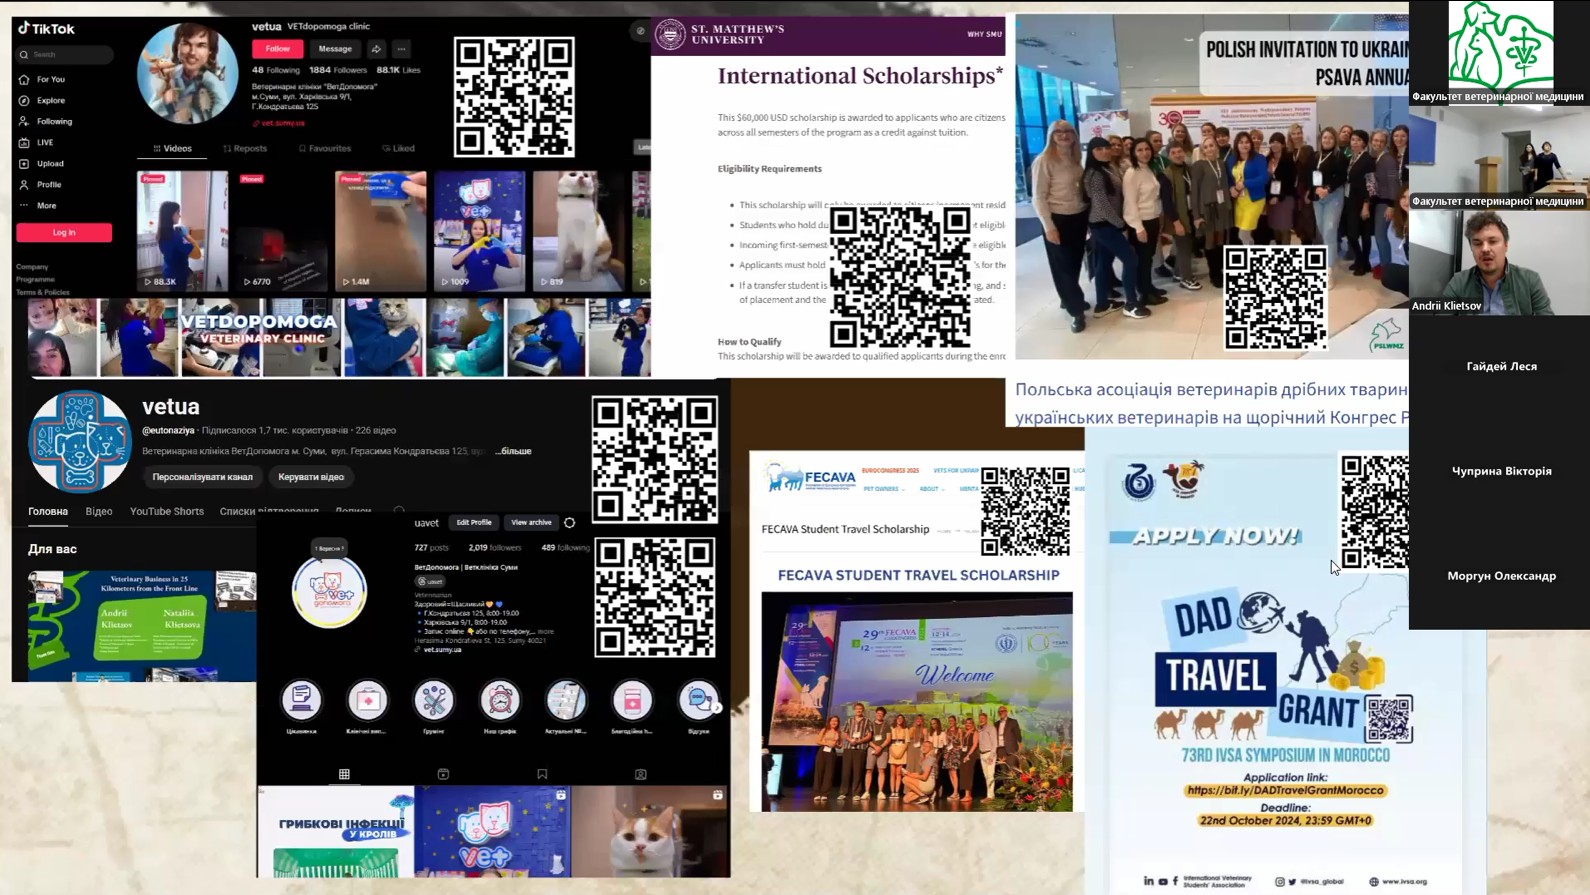Viewport: 1590px width, 895px height.
Task: Open the TikTok video with 1009 views
Action: coord(479,231)
